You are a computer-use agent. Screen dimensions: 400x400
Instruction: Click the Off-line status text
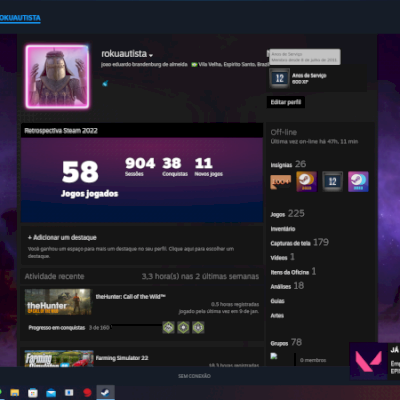click(283, 132)
